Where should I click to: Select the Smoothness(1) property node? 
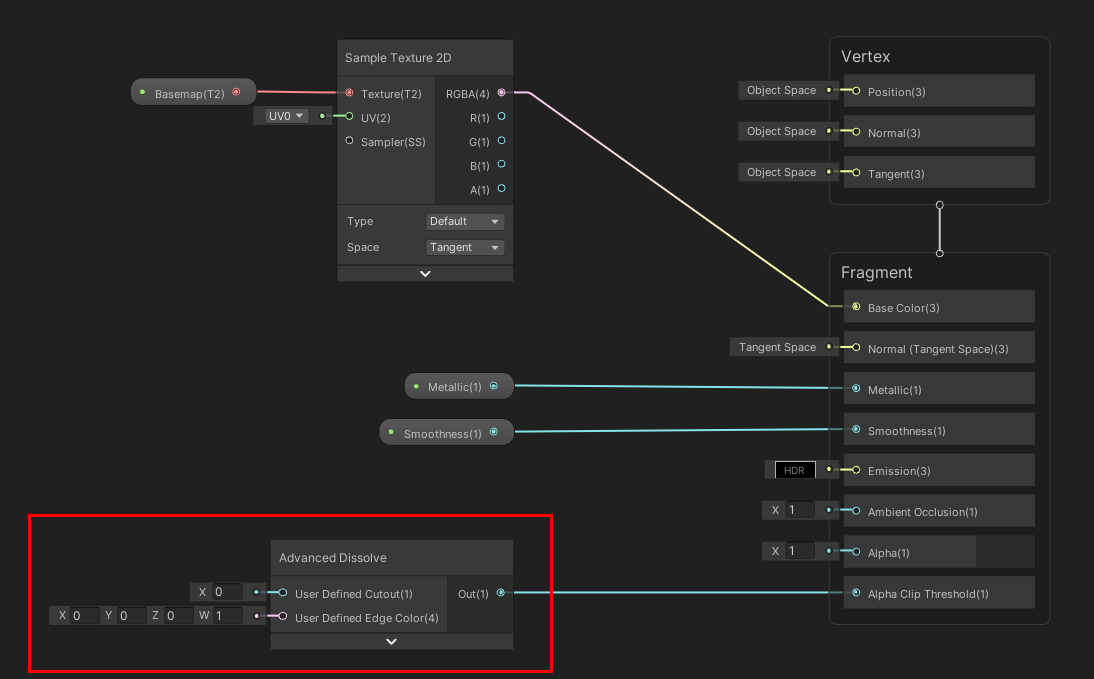pyautogui.click(x=441, y=433)
